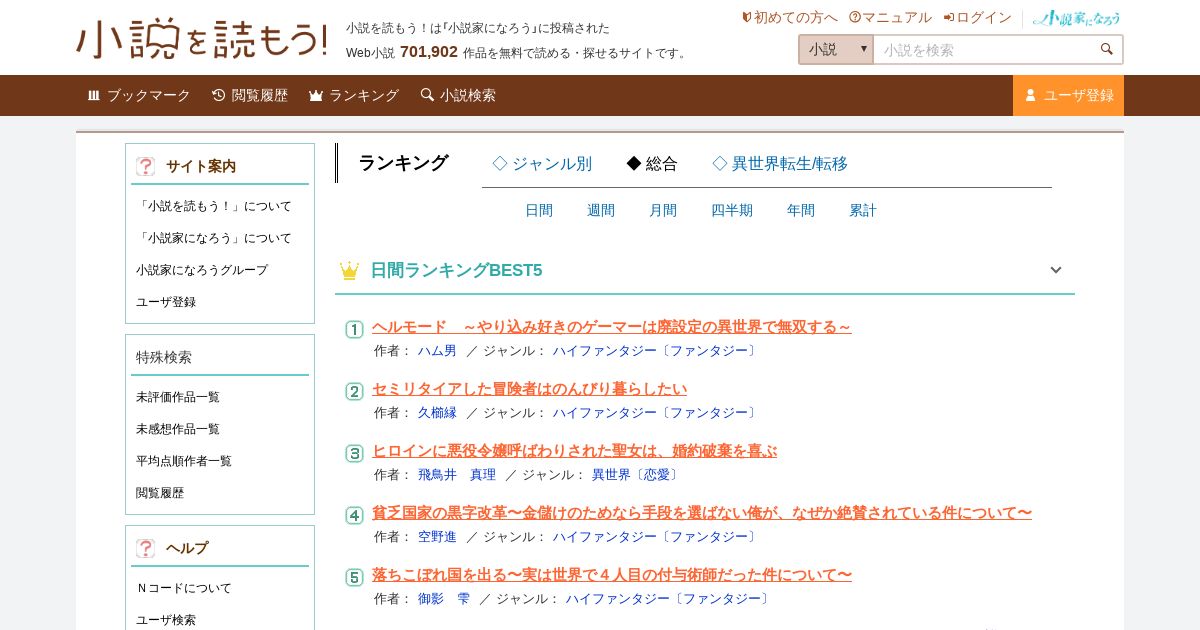Click the orange ユーザ登録 button

pyautogui.click(x=1068, y=95)
